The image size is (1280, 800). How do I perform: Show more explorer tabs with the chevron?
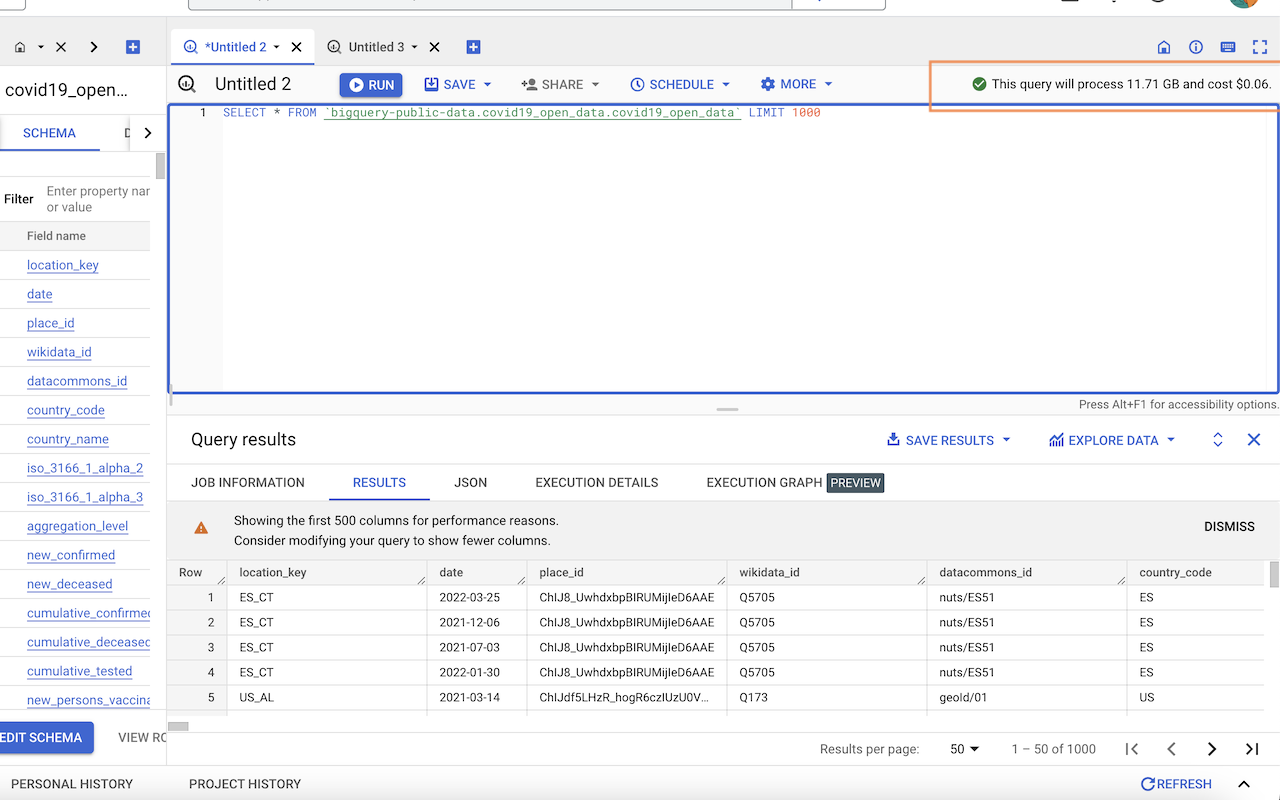[x=94, y=47]
